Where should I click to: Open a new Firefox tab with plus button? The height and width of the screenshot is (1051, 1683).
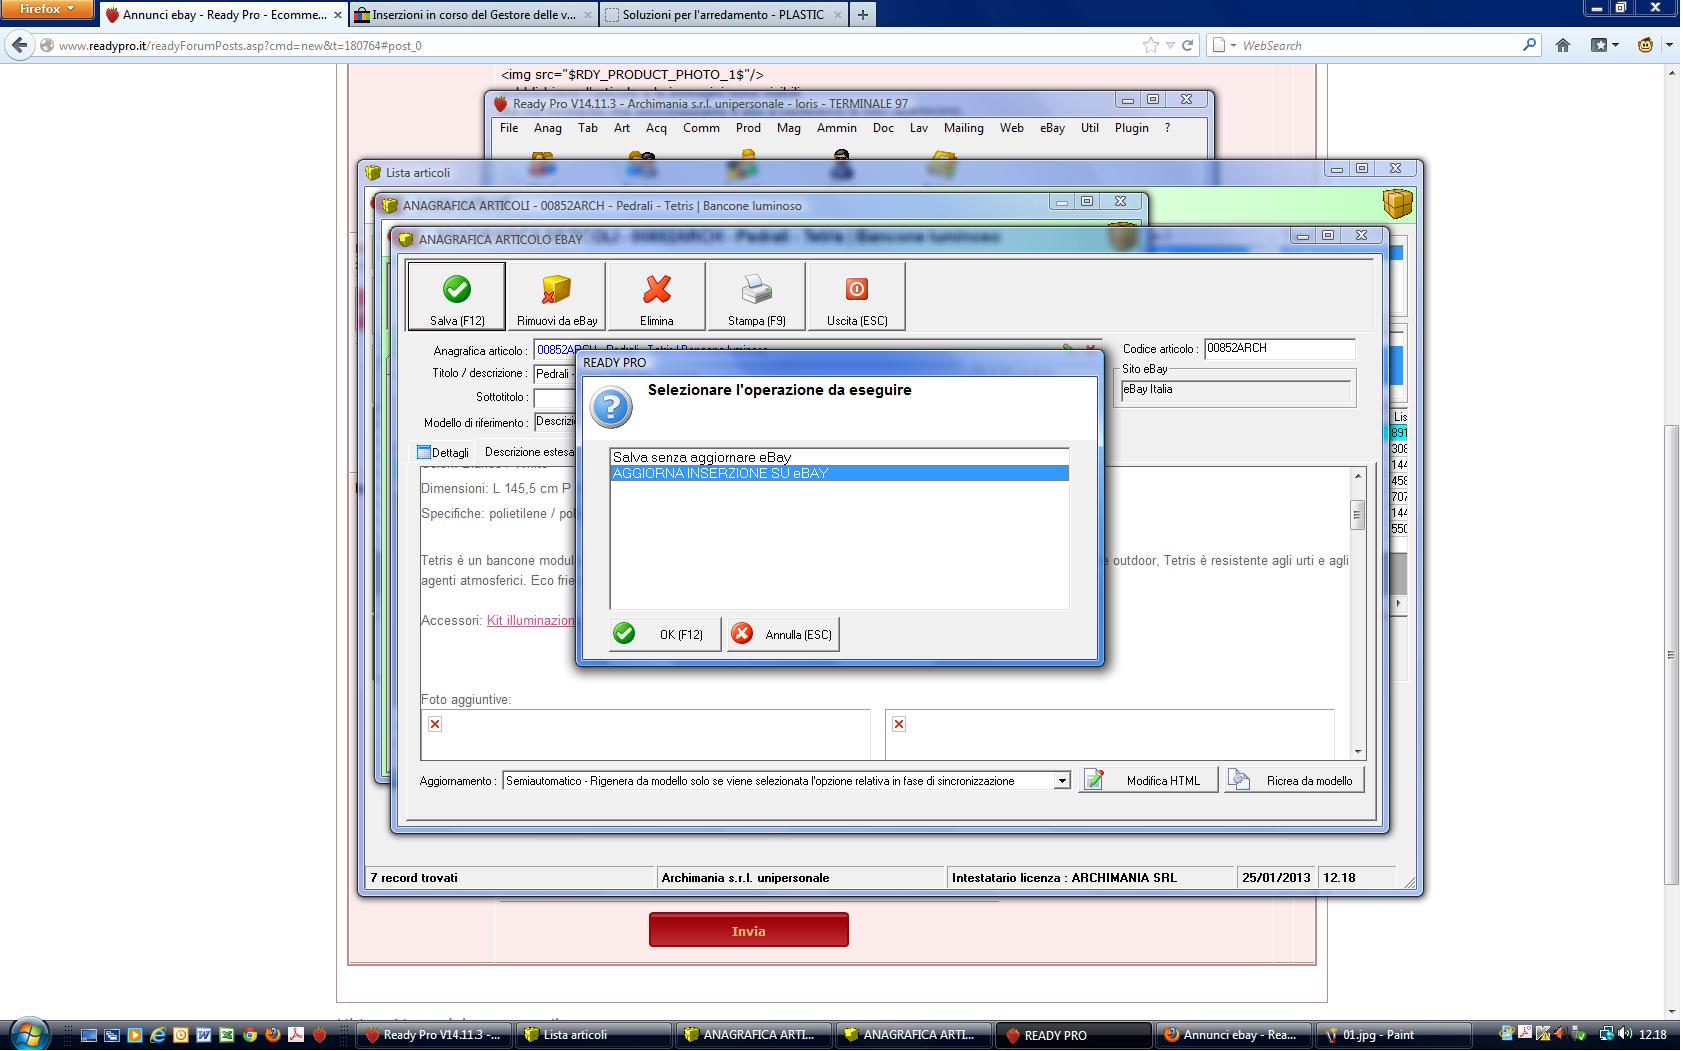pos(862,15)
